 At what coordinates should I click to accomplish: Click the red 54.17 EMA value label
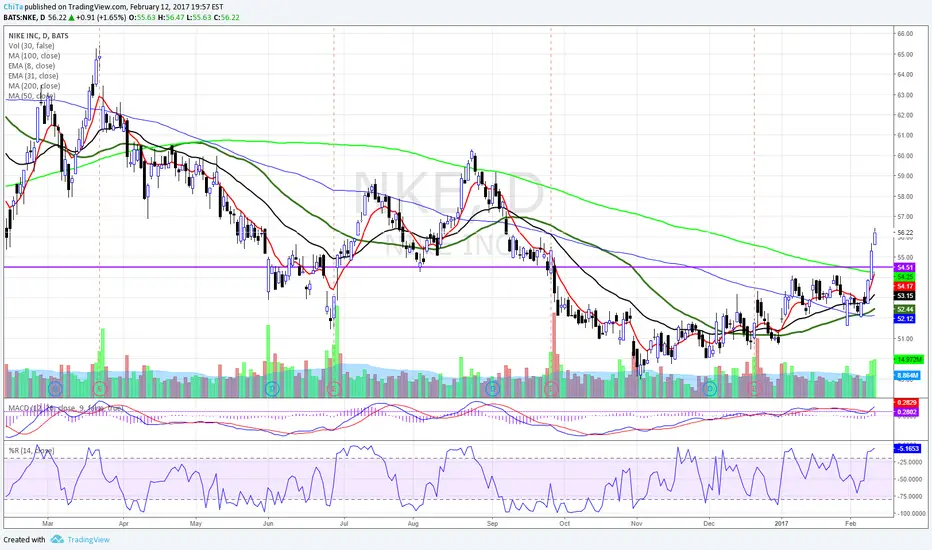tap(905, 287)
